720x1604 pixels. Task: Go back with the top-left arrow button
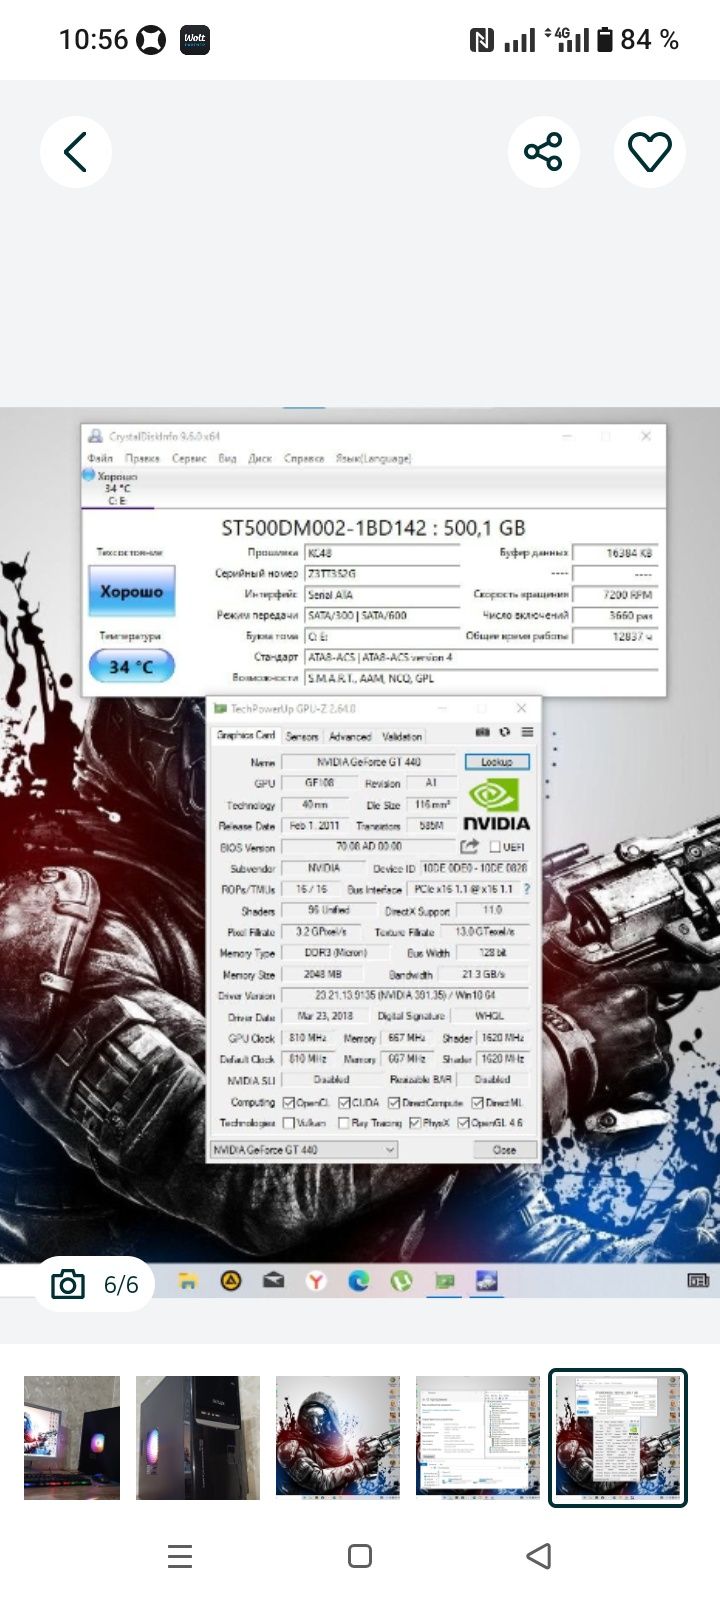pyautogui.click(x=75, y=152)
